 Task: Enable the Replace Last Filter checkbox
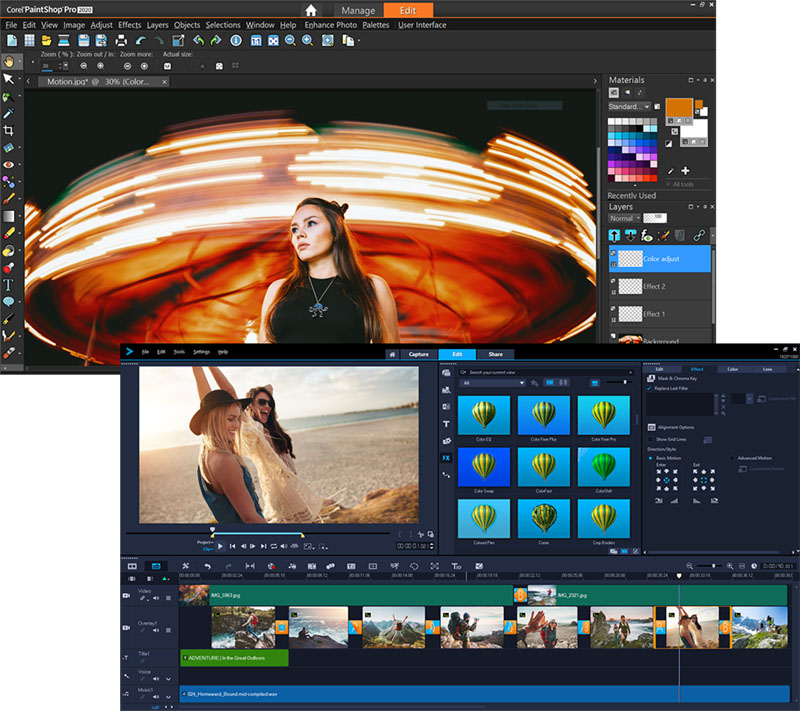pyautogui.click(x=651, y=388)
